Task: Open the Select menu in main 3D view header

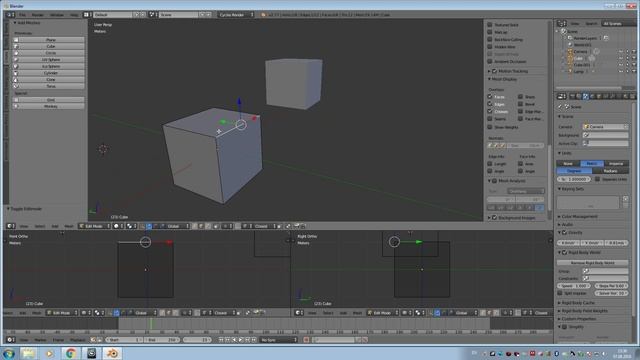Action: (x=40, y=226)
